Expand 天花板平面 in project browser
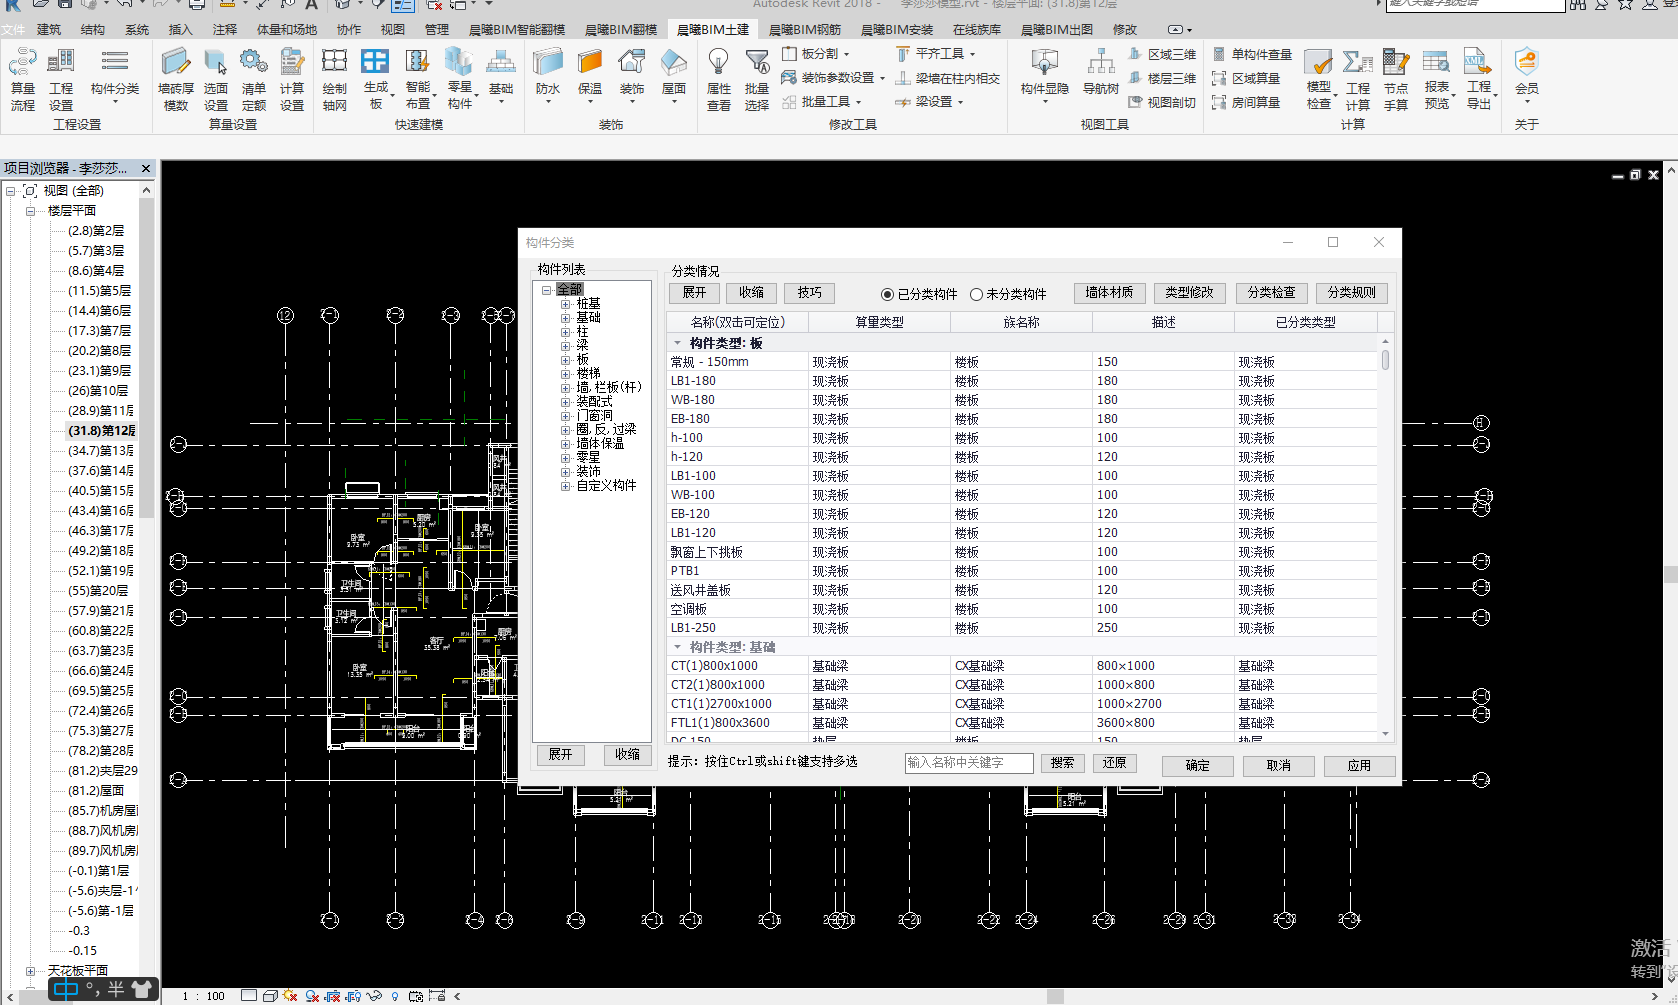 click(x=30, y=971)
